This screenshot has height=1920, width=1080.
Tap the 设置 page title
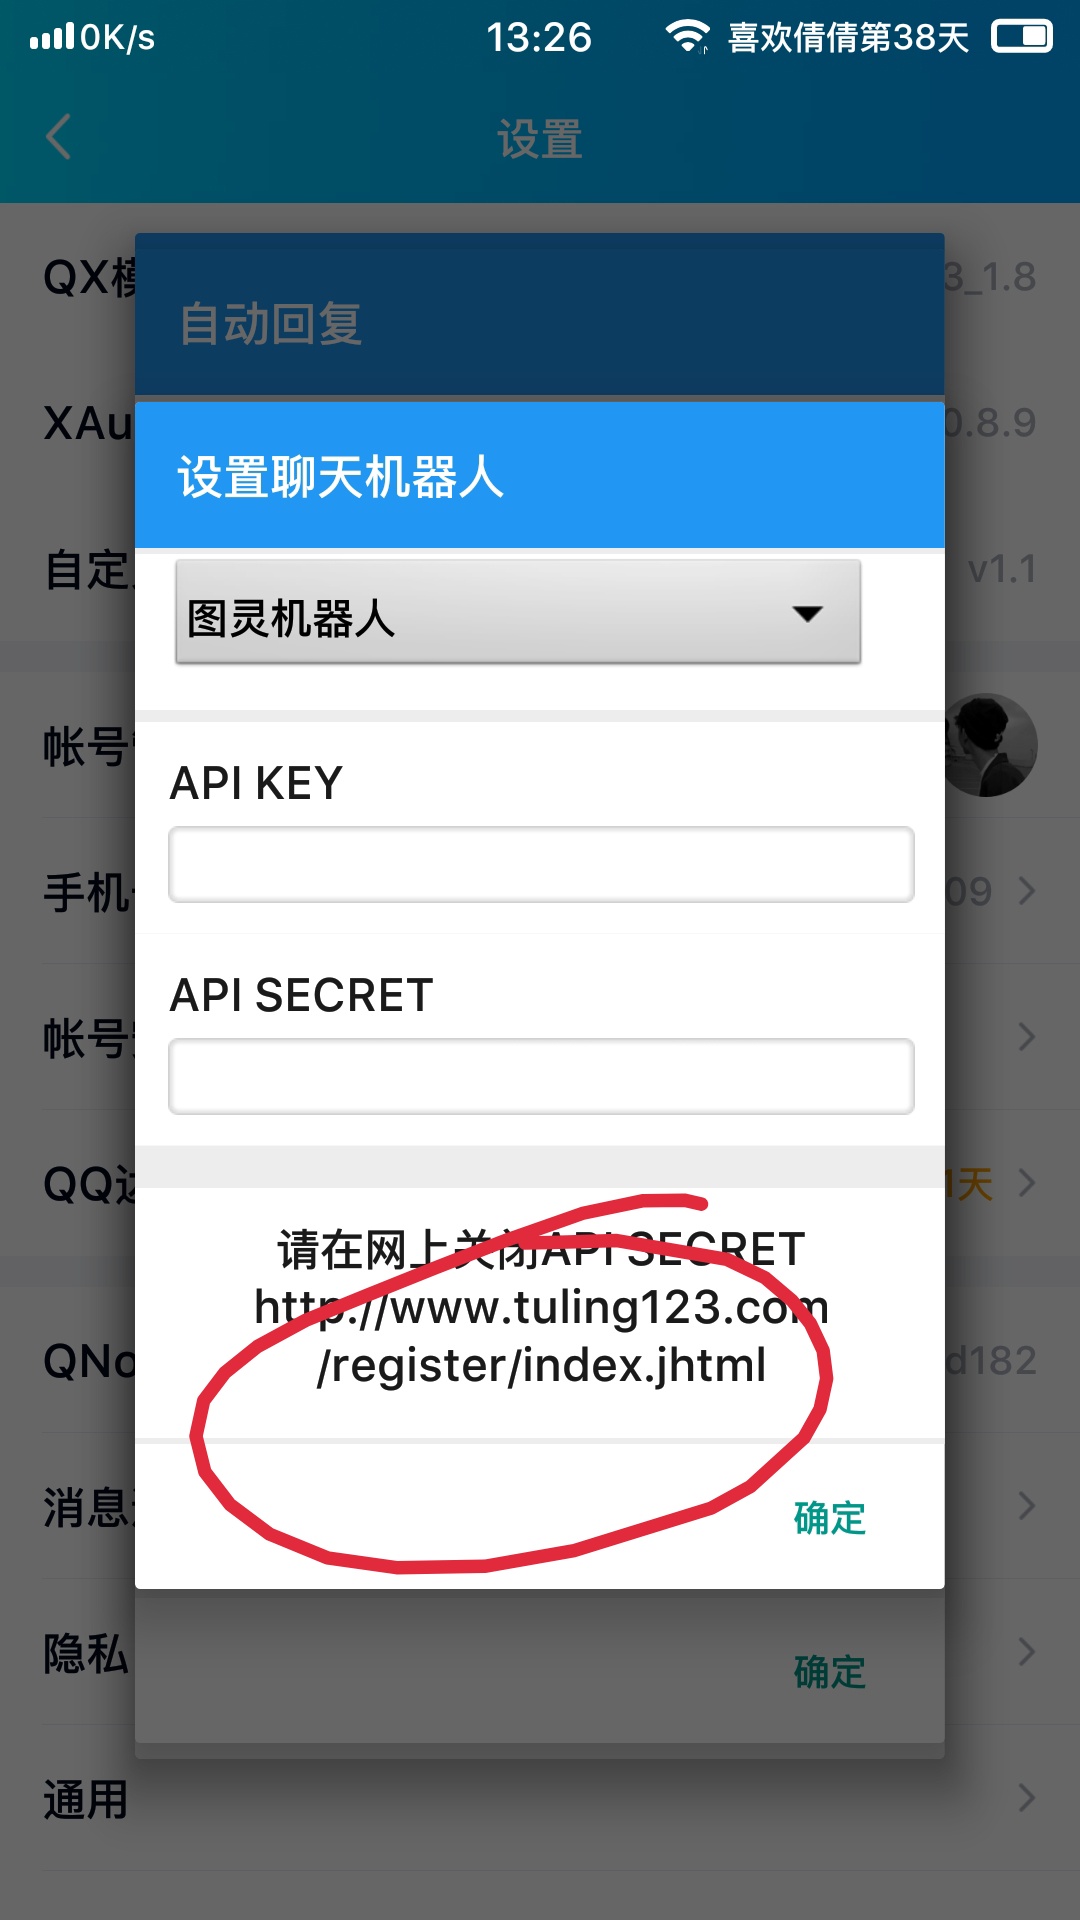(x=540, y=139)
